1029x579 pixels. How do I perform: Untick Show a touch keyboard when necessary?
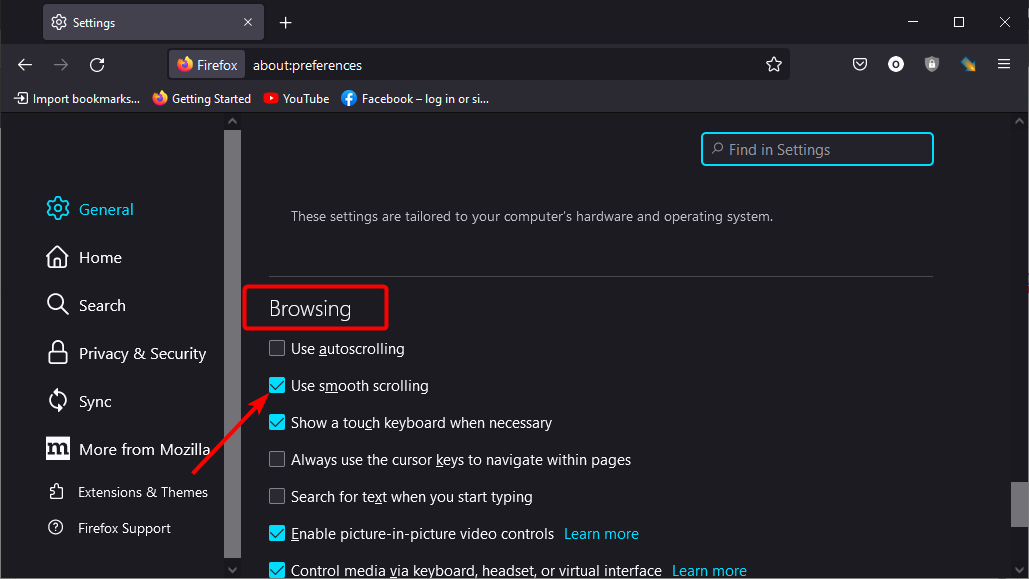277,422
